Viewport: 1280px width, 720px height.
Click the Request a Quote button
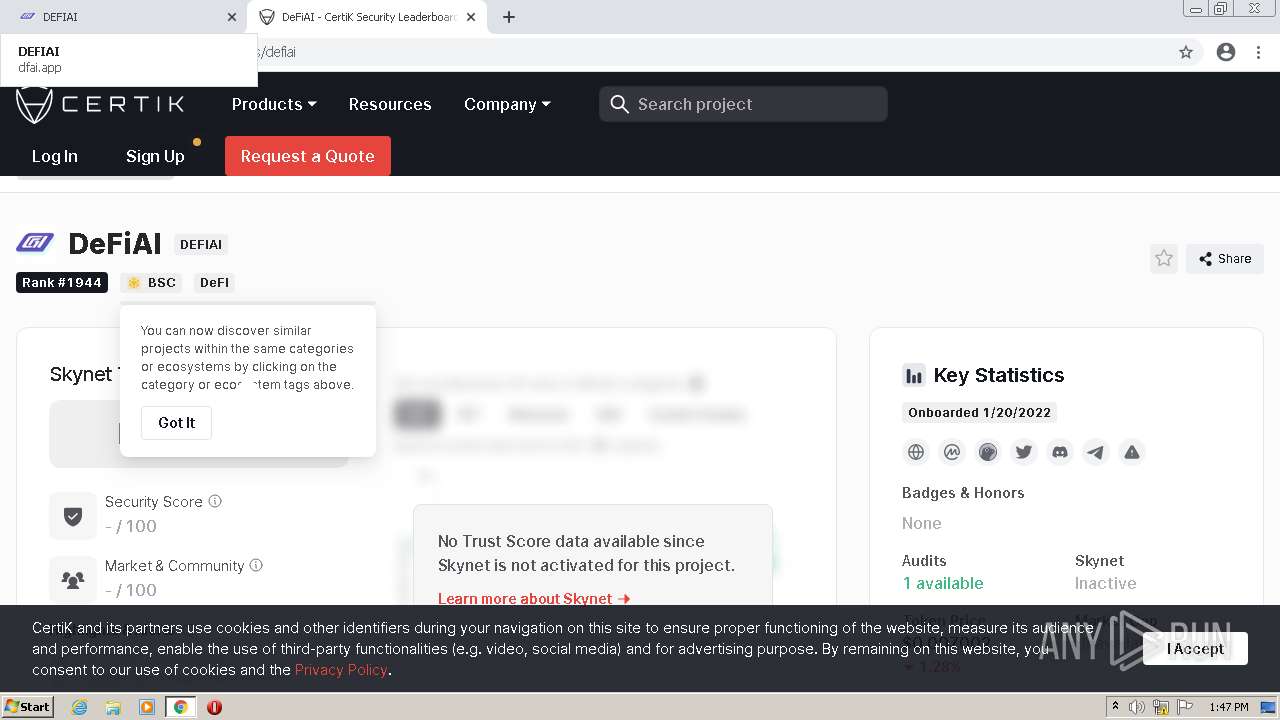pos(308,156)
